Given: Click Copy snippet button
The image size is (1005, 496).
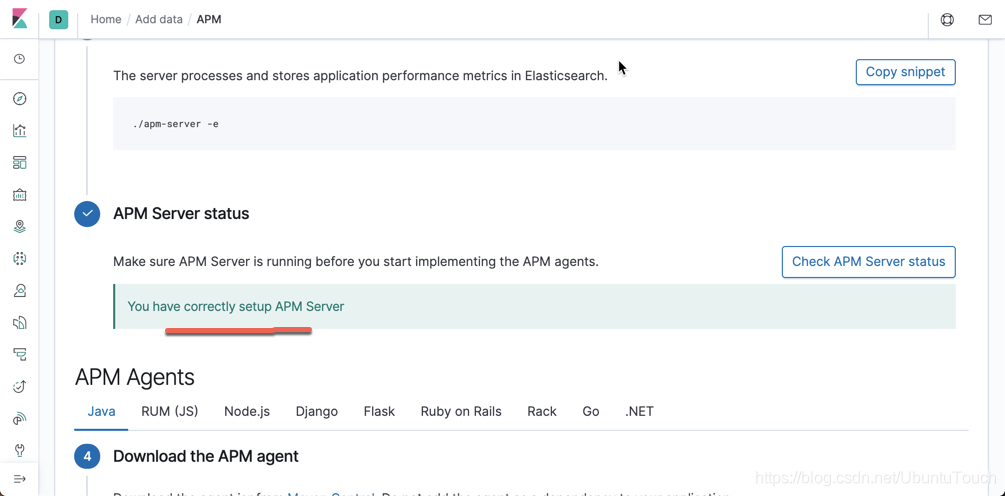Looking at the screenshot, I should click(906, 72).
